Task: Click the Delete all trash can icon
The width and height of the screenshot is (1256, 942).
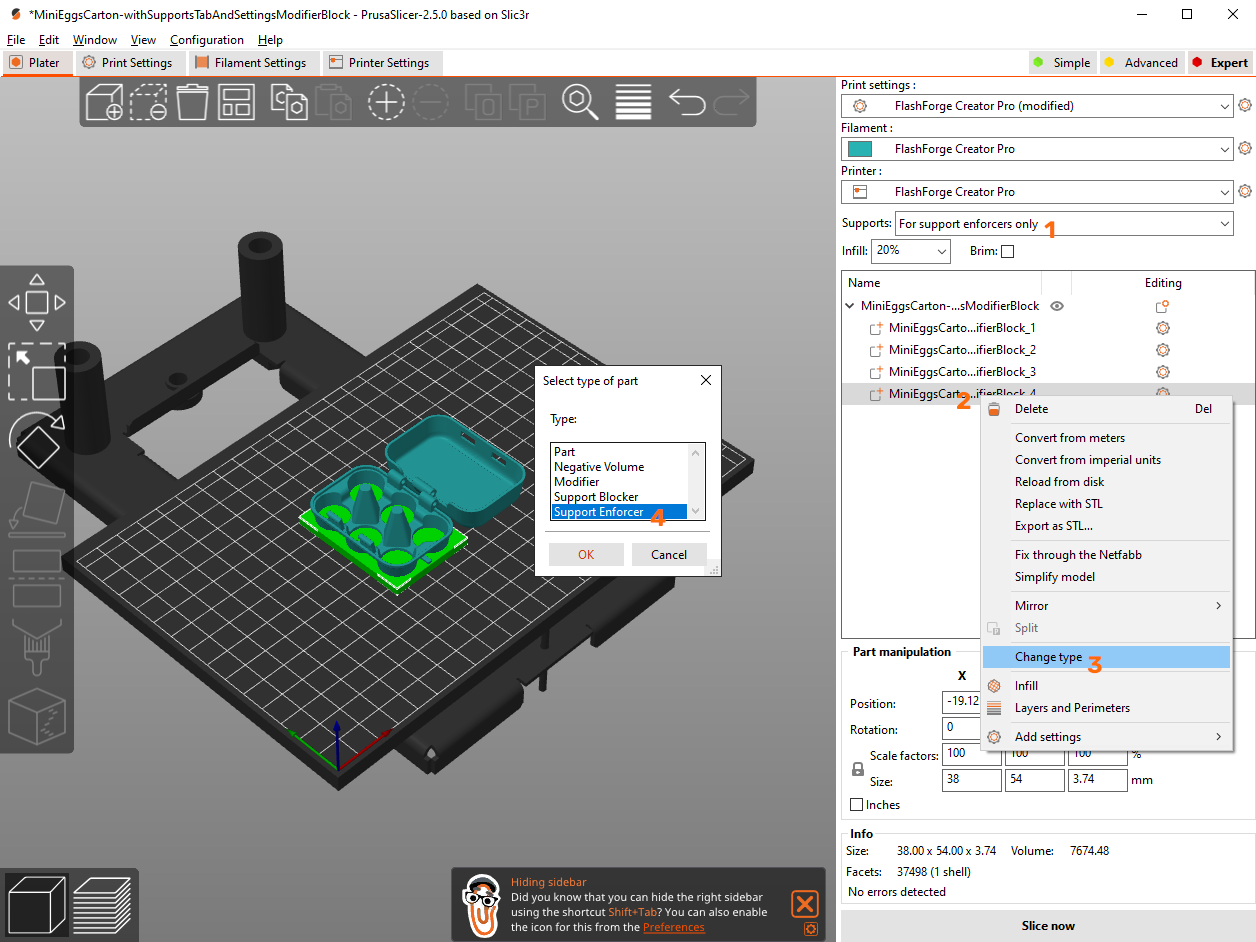Action: (x=192, y=102)
